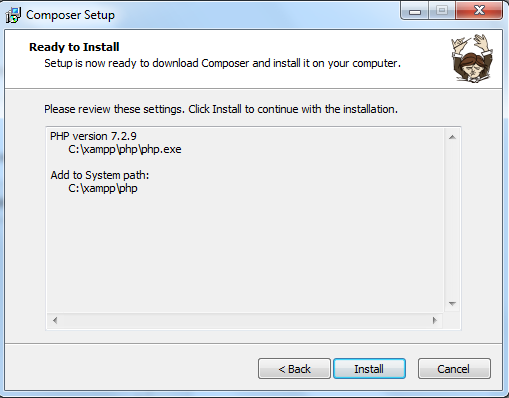509x398 pixels.
Task: Click the 'Please review these settings' instruction text
Action: [x=221, y=109]
